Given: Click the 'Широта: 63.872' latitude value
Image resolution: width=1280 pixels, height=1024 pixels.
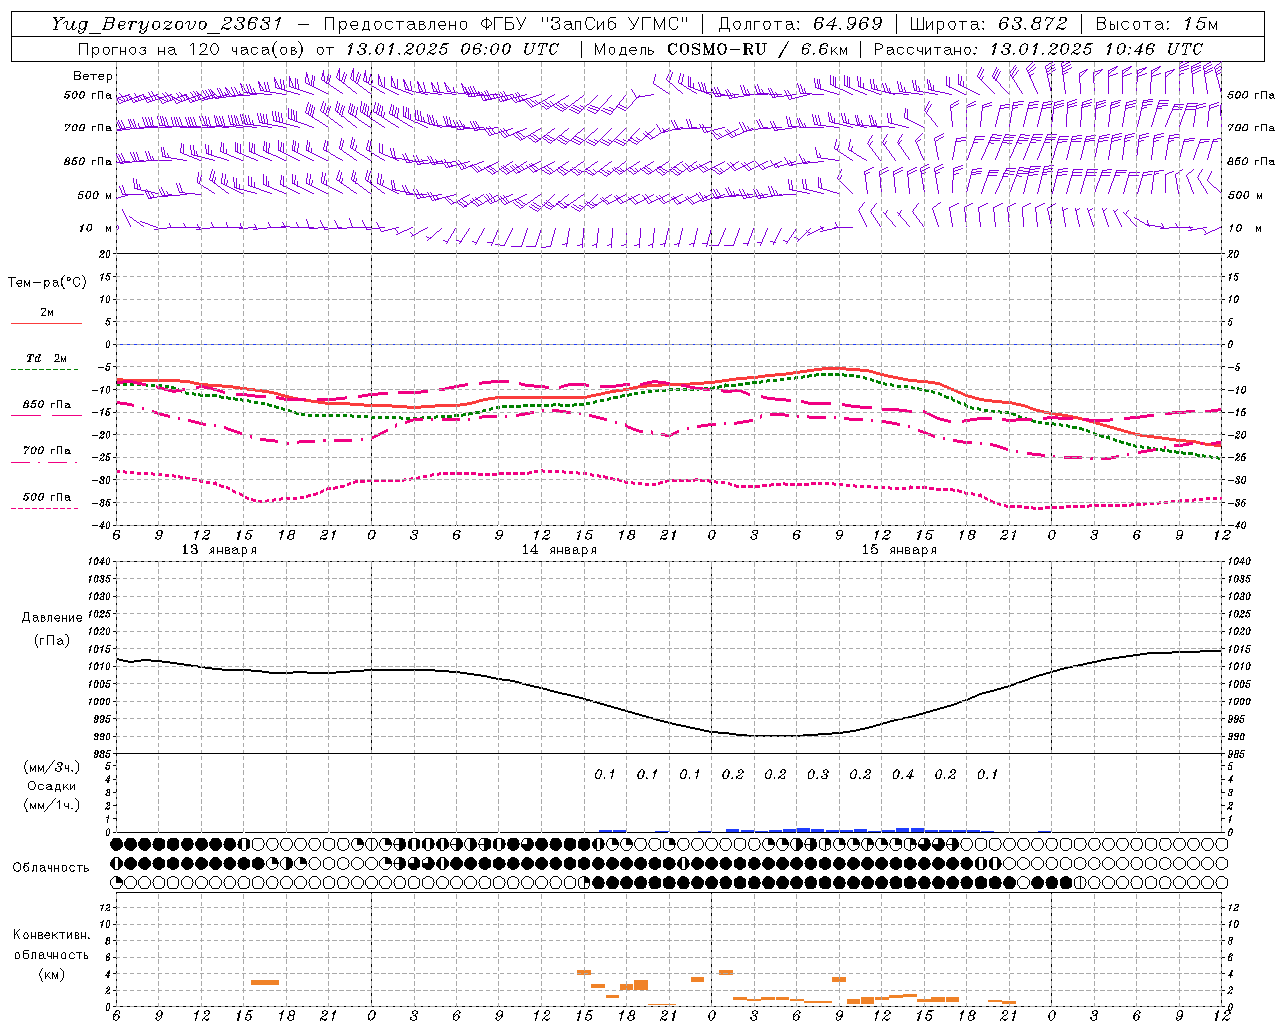Looking at the screenshot, I should pyautogui.click(x=989, y=24).
